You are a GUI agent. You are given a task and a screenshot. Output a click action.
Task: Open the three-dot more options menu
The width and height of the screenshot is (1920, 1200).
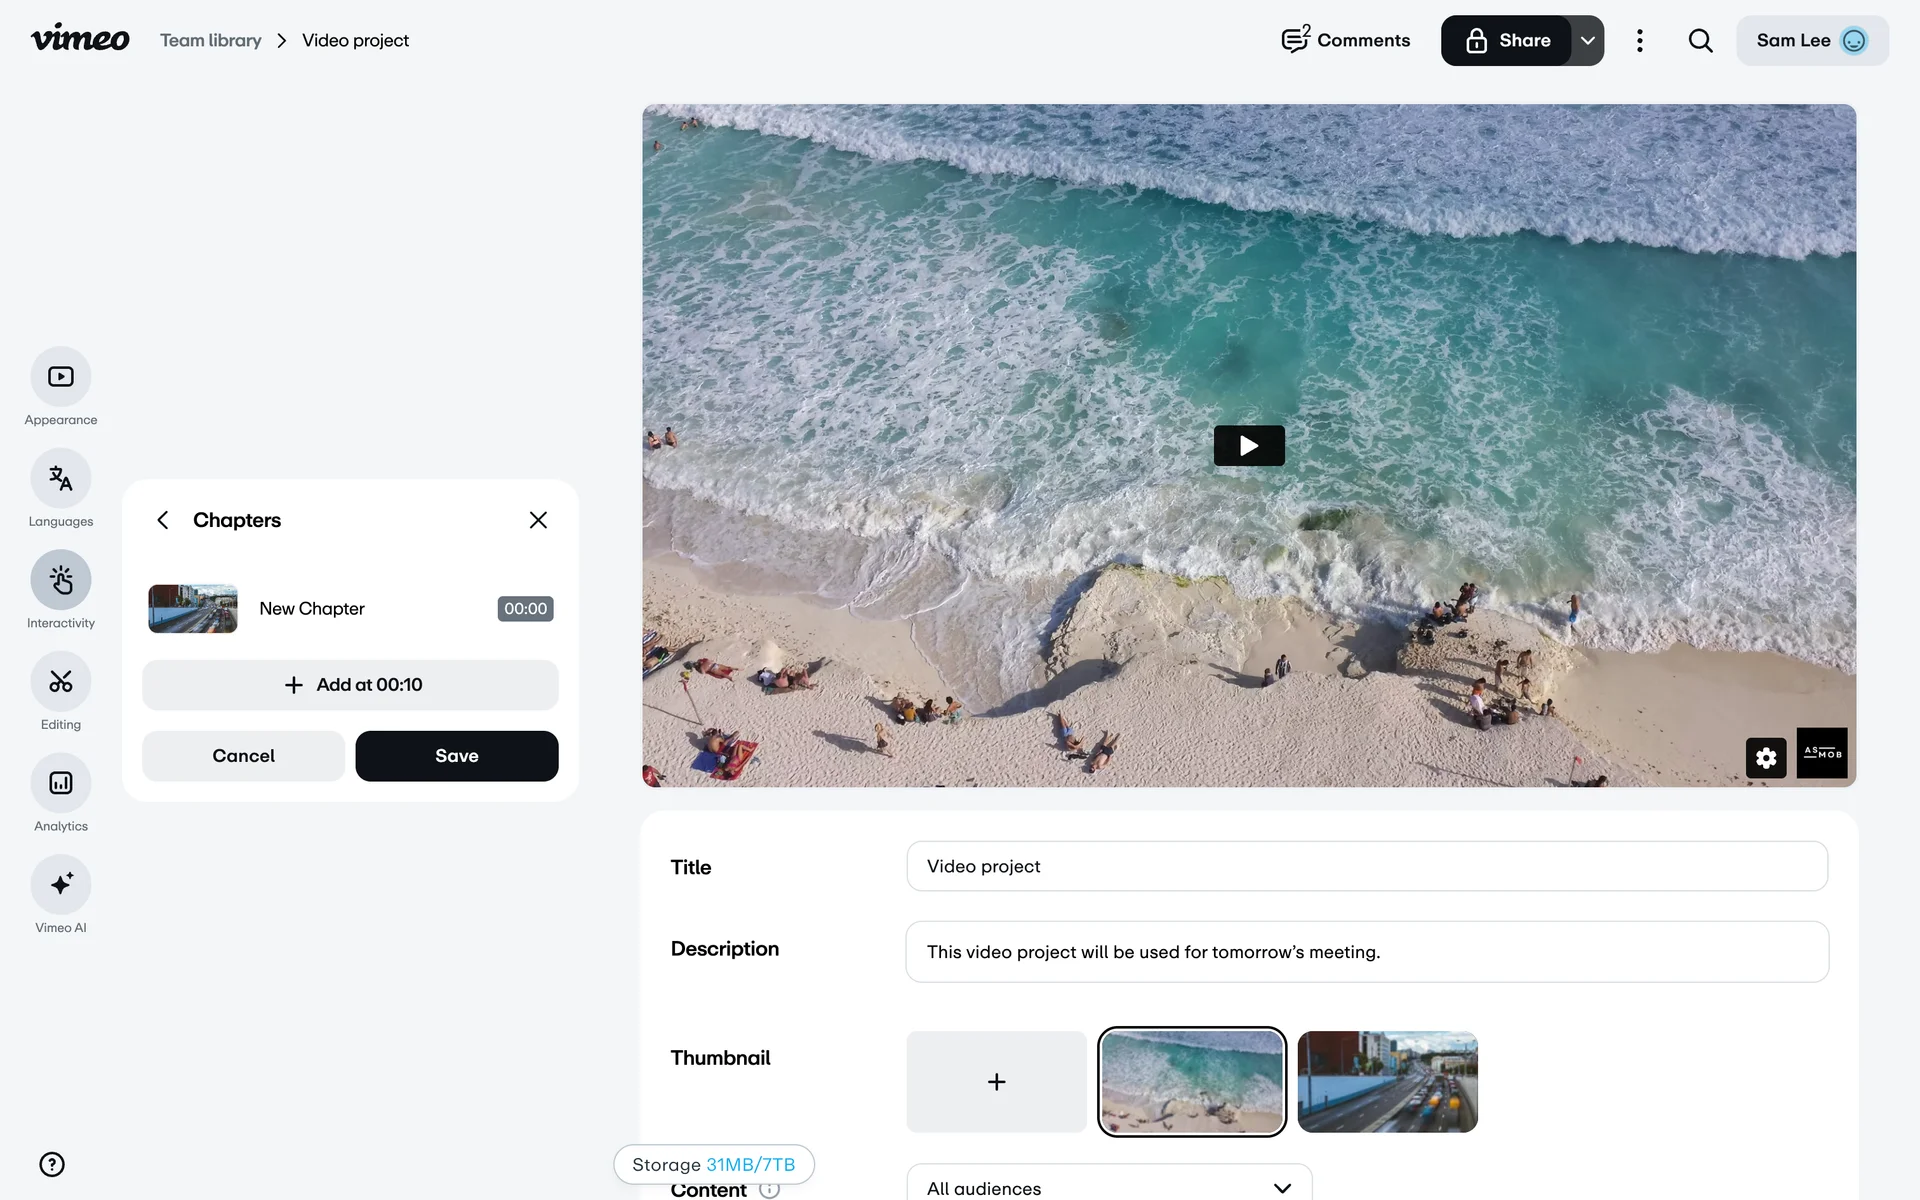pos(1639,41)
